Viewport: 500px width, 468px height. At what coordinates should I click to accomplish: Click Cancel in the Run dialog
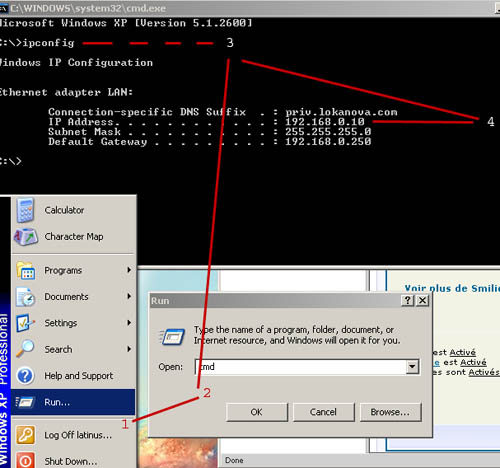[323, 412]
